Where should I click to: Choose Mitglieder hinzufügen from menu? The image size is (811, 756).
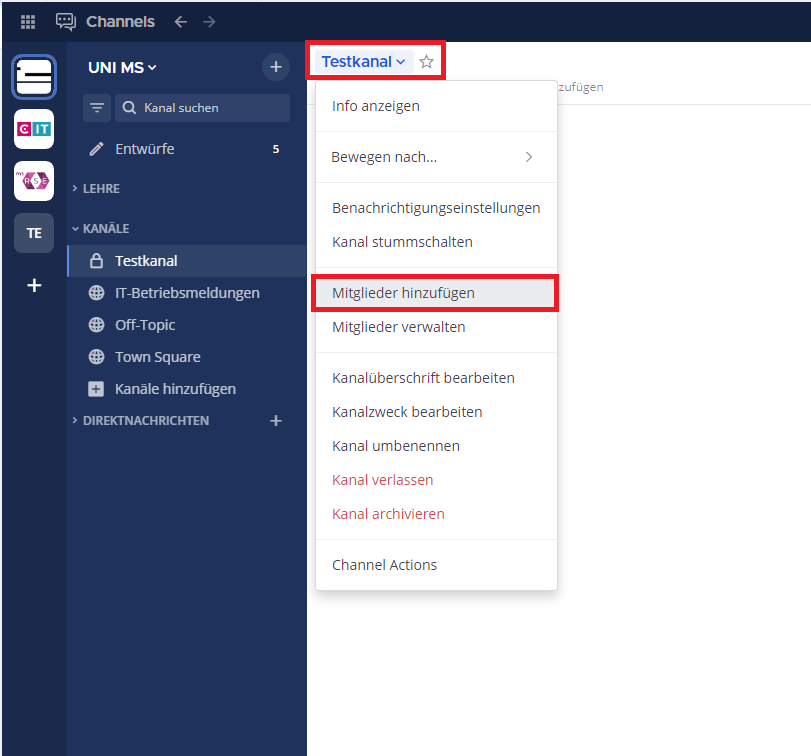click(403, 293)
